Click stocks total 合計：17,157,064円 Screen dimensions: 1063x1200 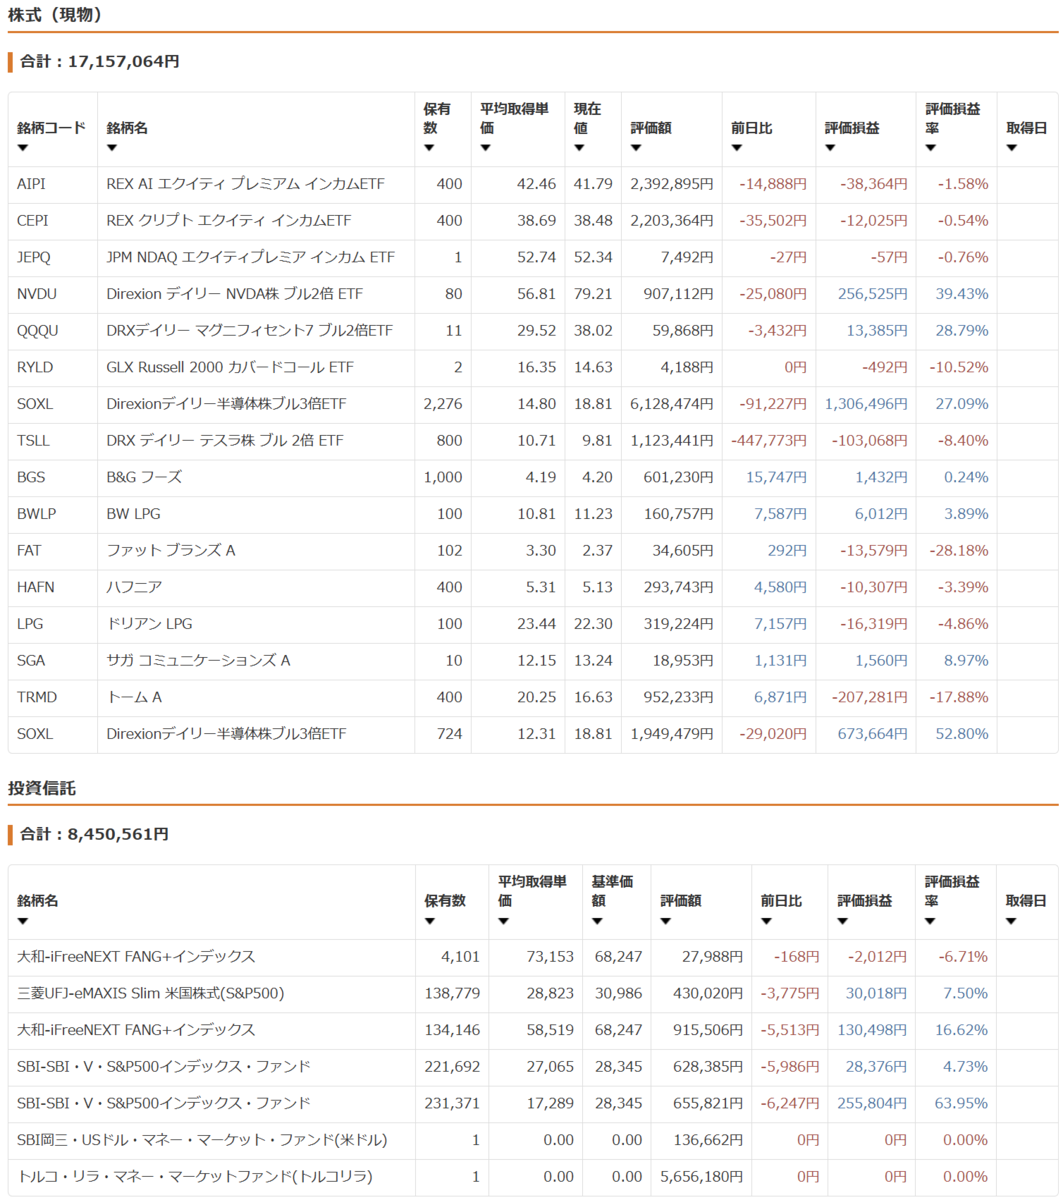(100, 61)
